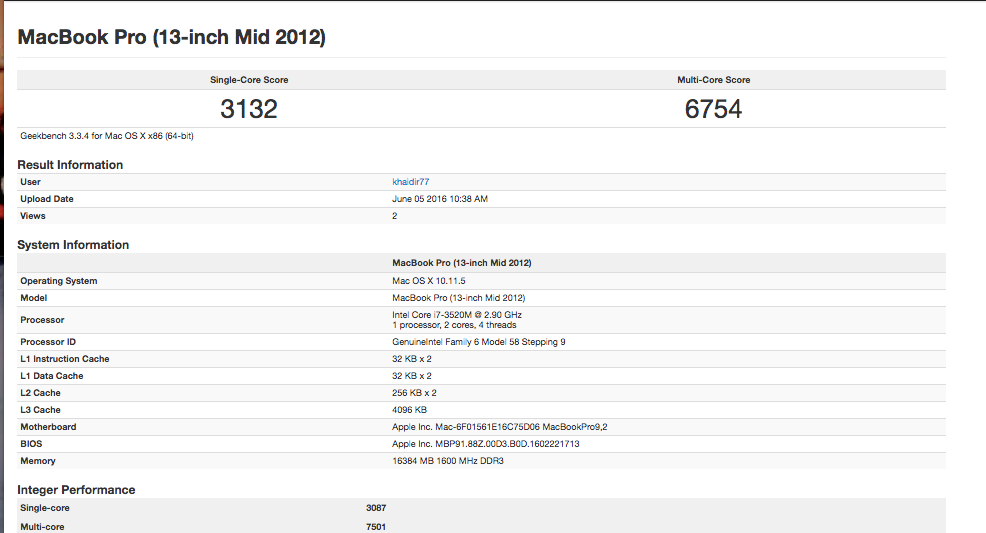Click the Multi-Core Score header label
986x533 pixels.
(x=713, y=80)
